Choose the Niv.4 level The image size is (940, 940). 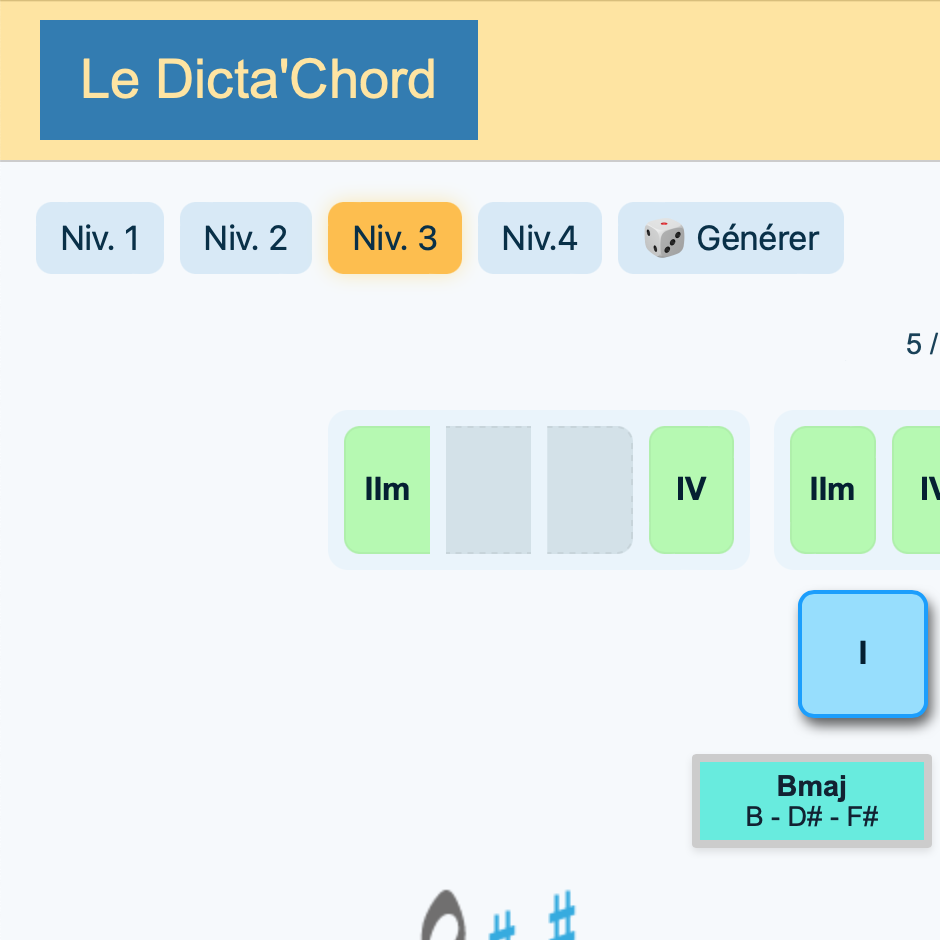tap(540, 238)
